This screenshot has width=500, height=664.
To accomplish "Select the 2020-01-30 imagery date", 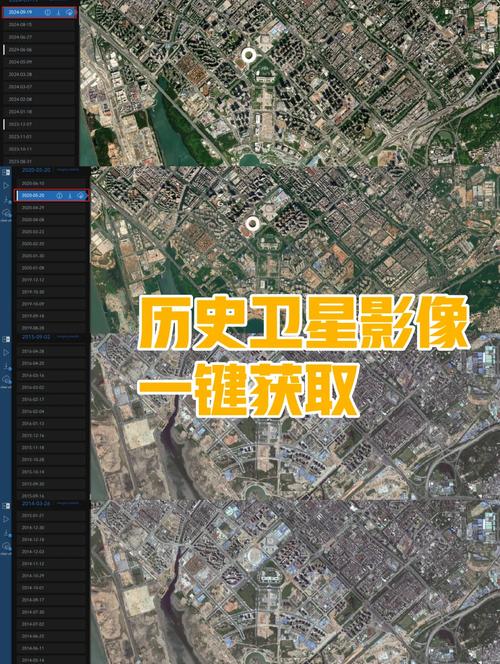I will [52, 256].
